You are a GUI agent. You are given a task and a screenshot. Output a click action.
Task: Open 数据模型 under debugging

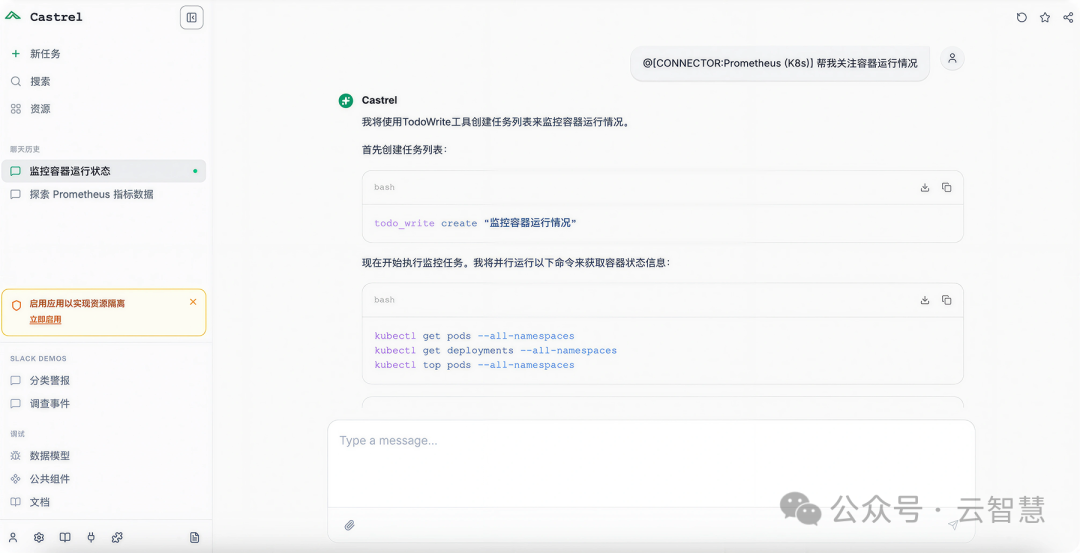(50, 456)
